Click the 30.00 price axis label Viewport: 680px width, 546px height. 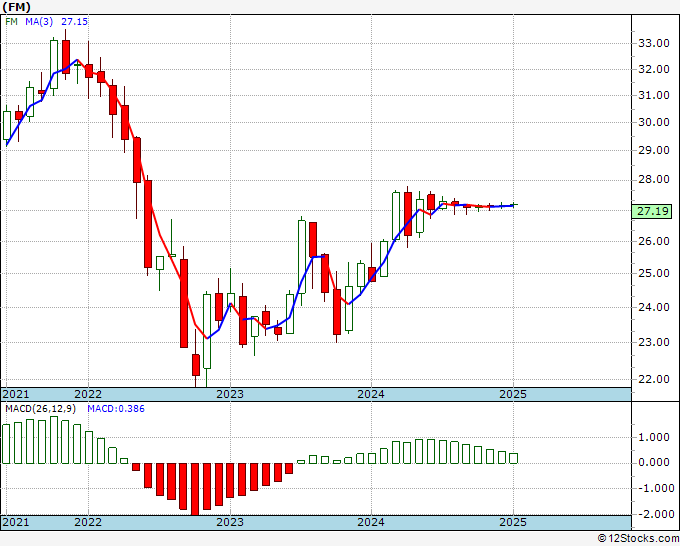coord(654,122)
